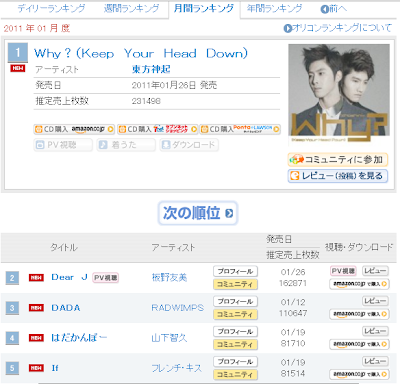Open artist link 東方神起
The height and width of the screenshot is (384, 400).
(151, 69)
